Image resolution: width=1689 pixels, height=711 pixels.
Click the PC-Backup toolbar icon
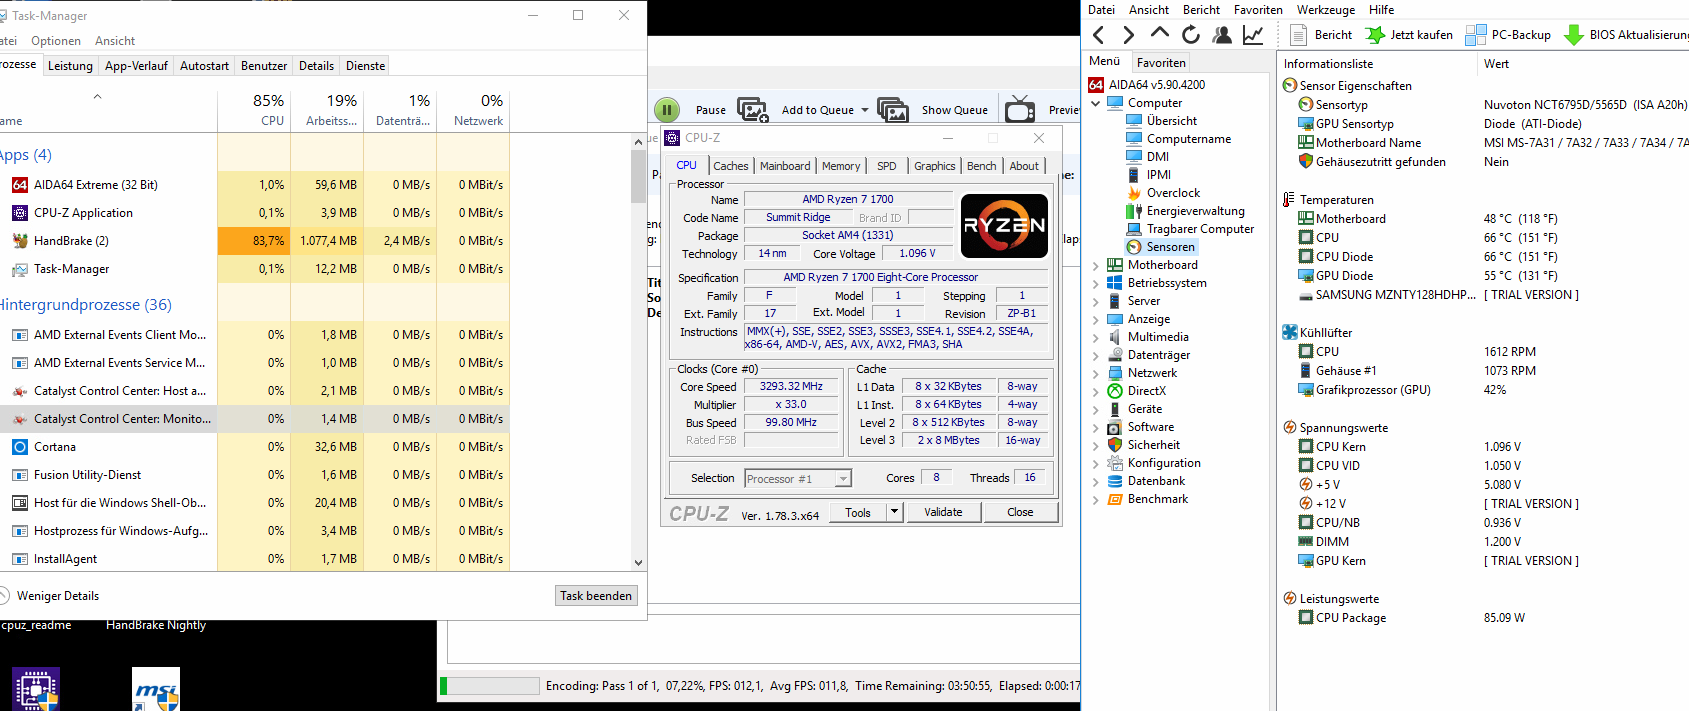1476,35
